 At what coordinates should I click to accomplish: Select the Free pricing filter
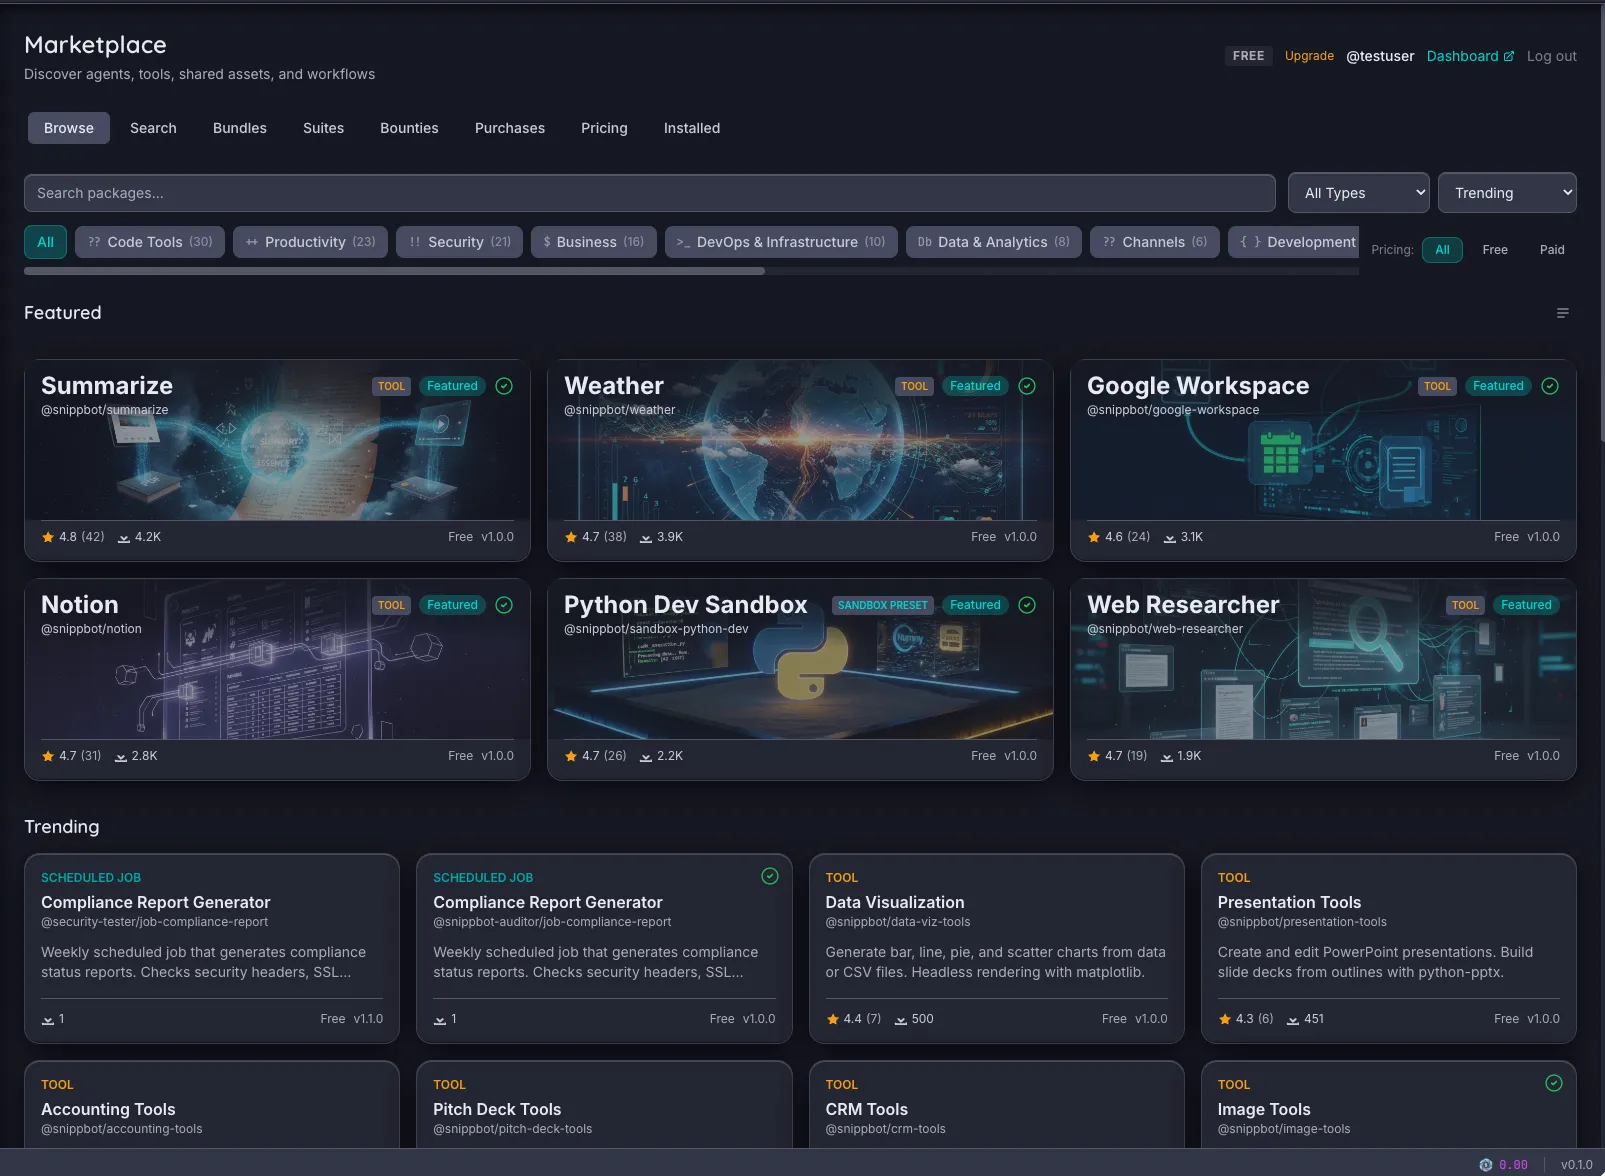click(x=1495, y=250)
